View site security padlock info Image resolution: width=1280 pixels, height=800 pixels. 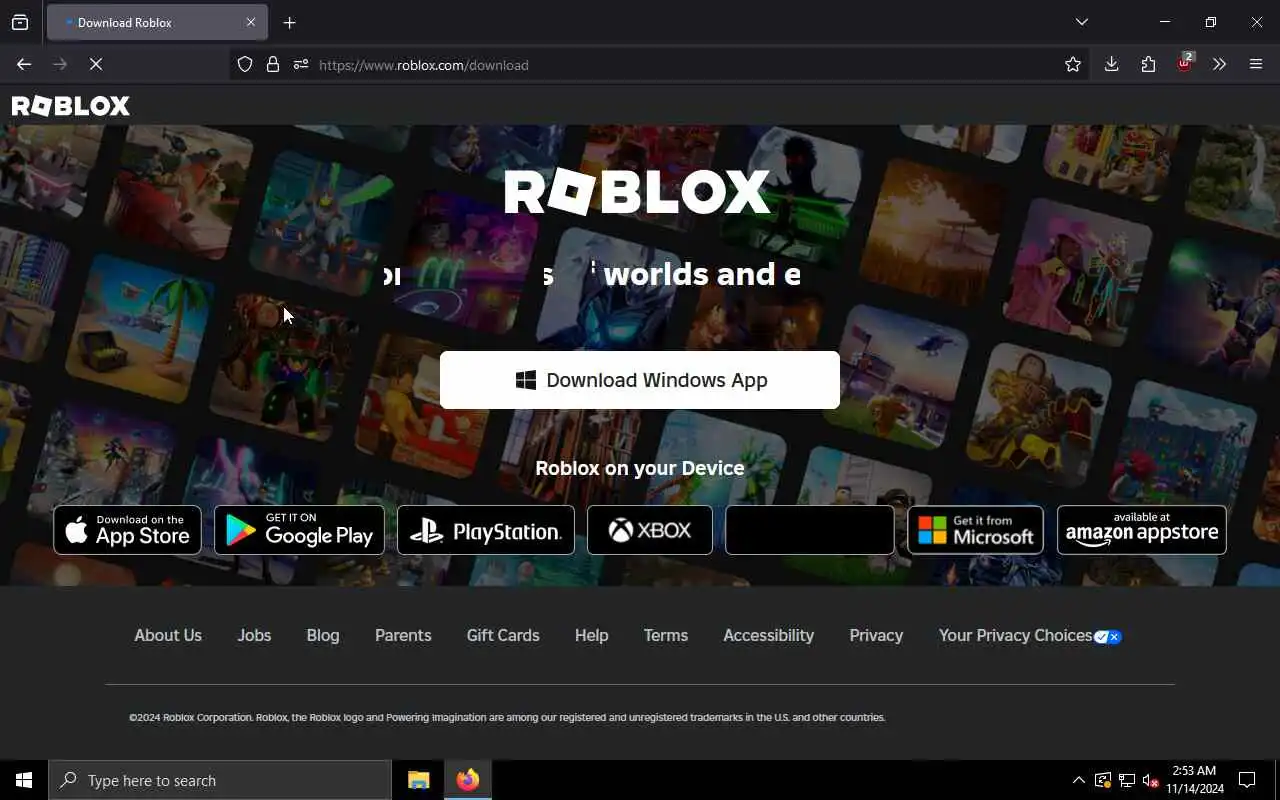273,64
